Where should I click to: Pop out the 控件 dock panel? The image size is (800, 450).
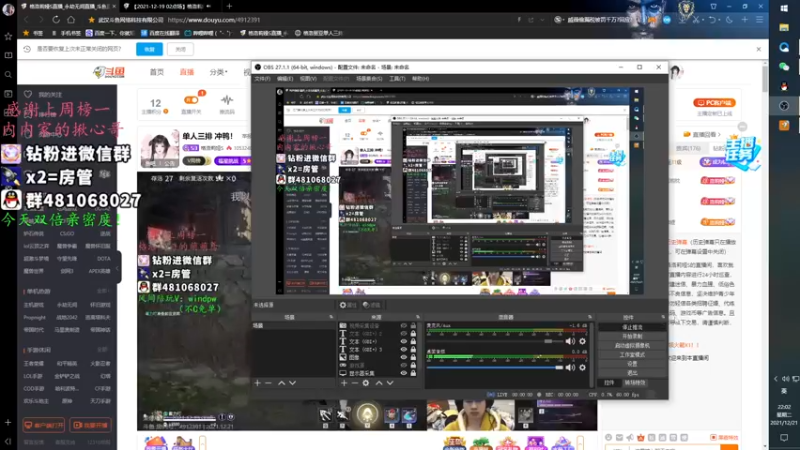pyautogui.click(x=663, y=317)
